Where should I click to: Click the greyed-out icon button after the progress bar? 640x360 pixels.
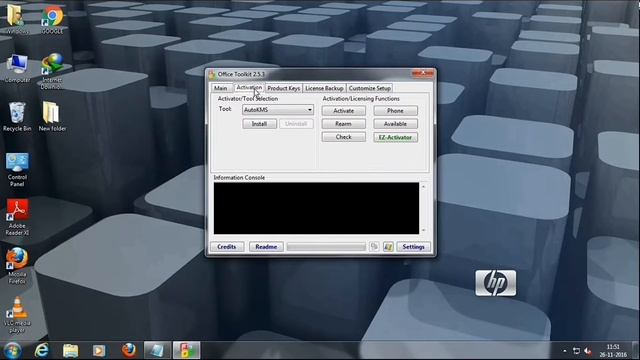374,247
